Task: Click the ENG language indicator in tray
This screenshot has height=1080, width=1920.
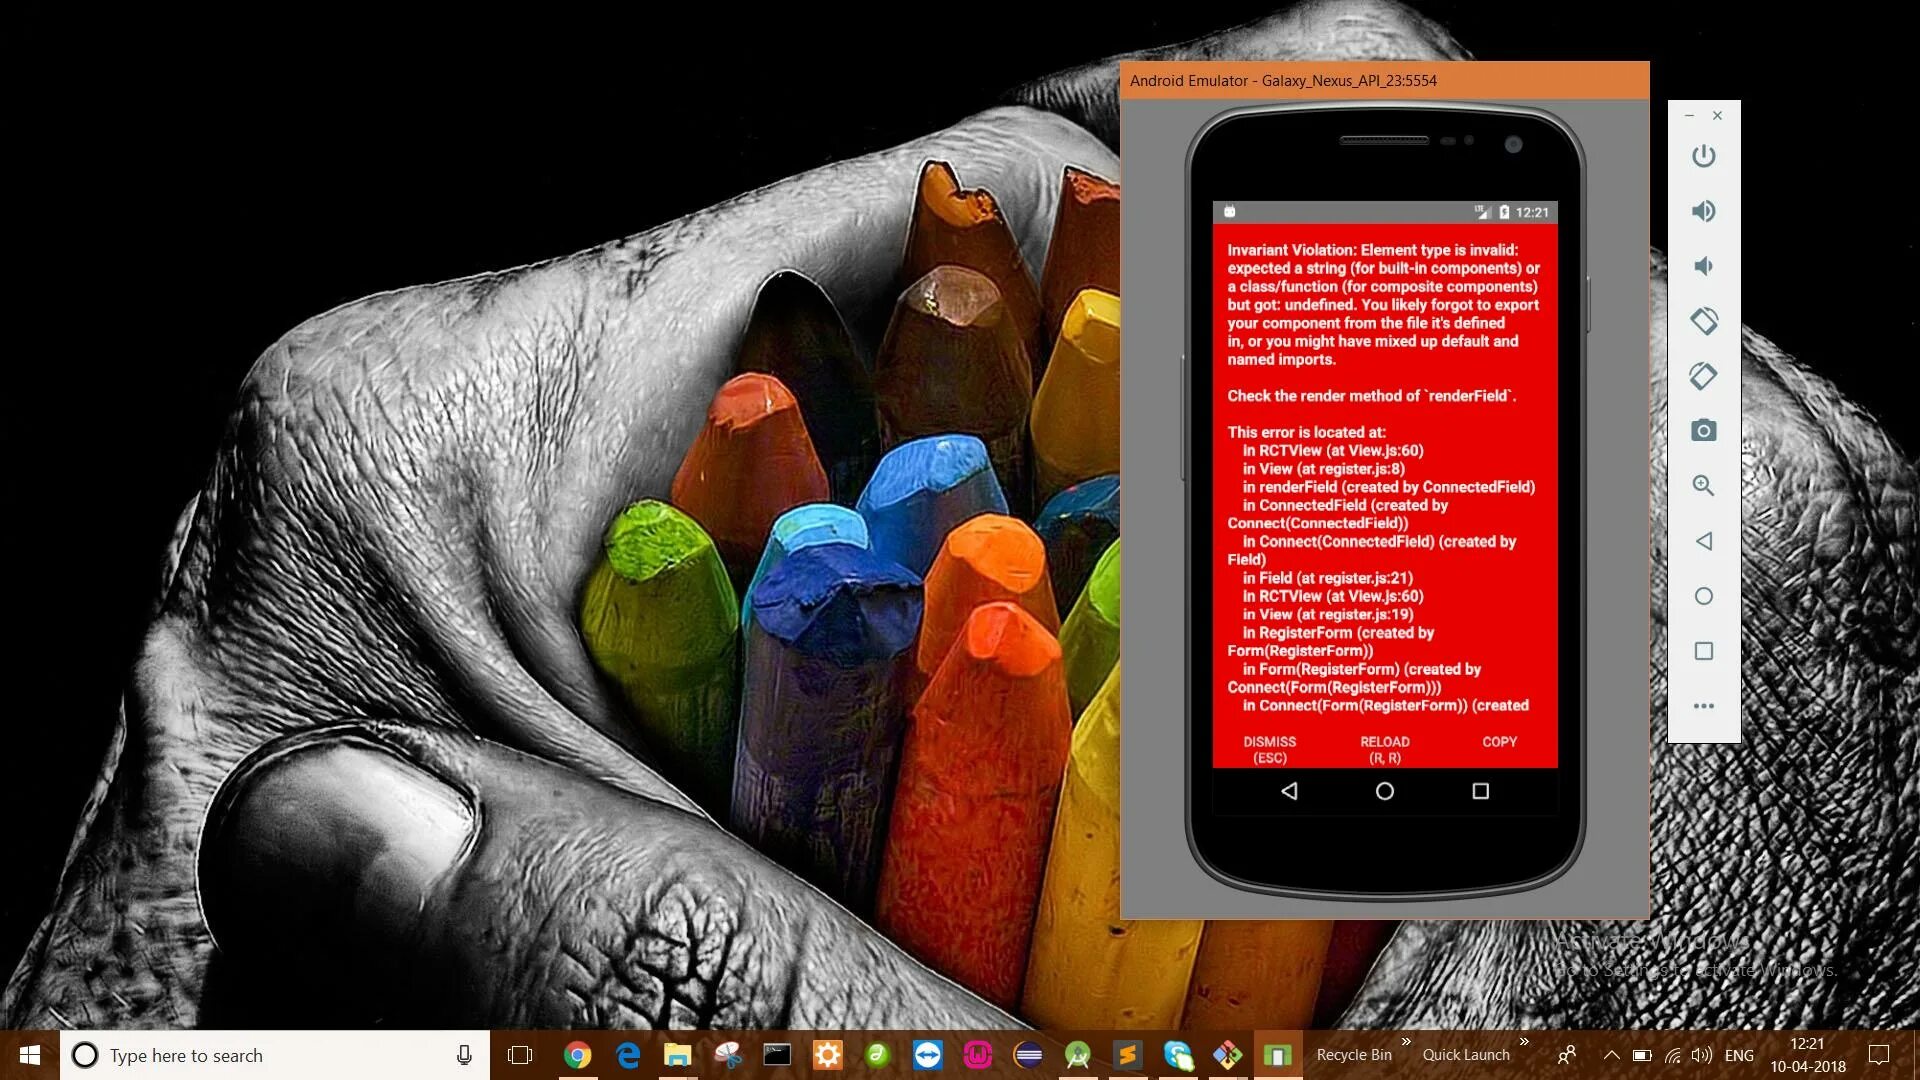Action: [x=1739, y=1055]
